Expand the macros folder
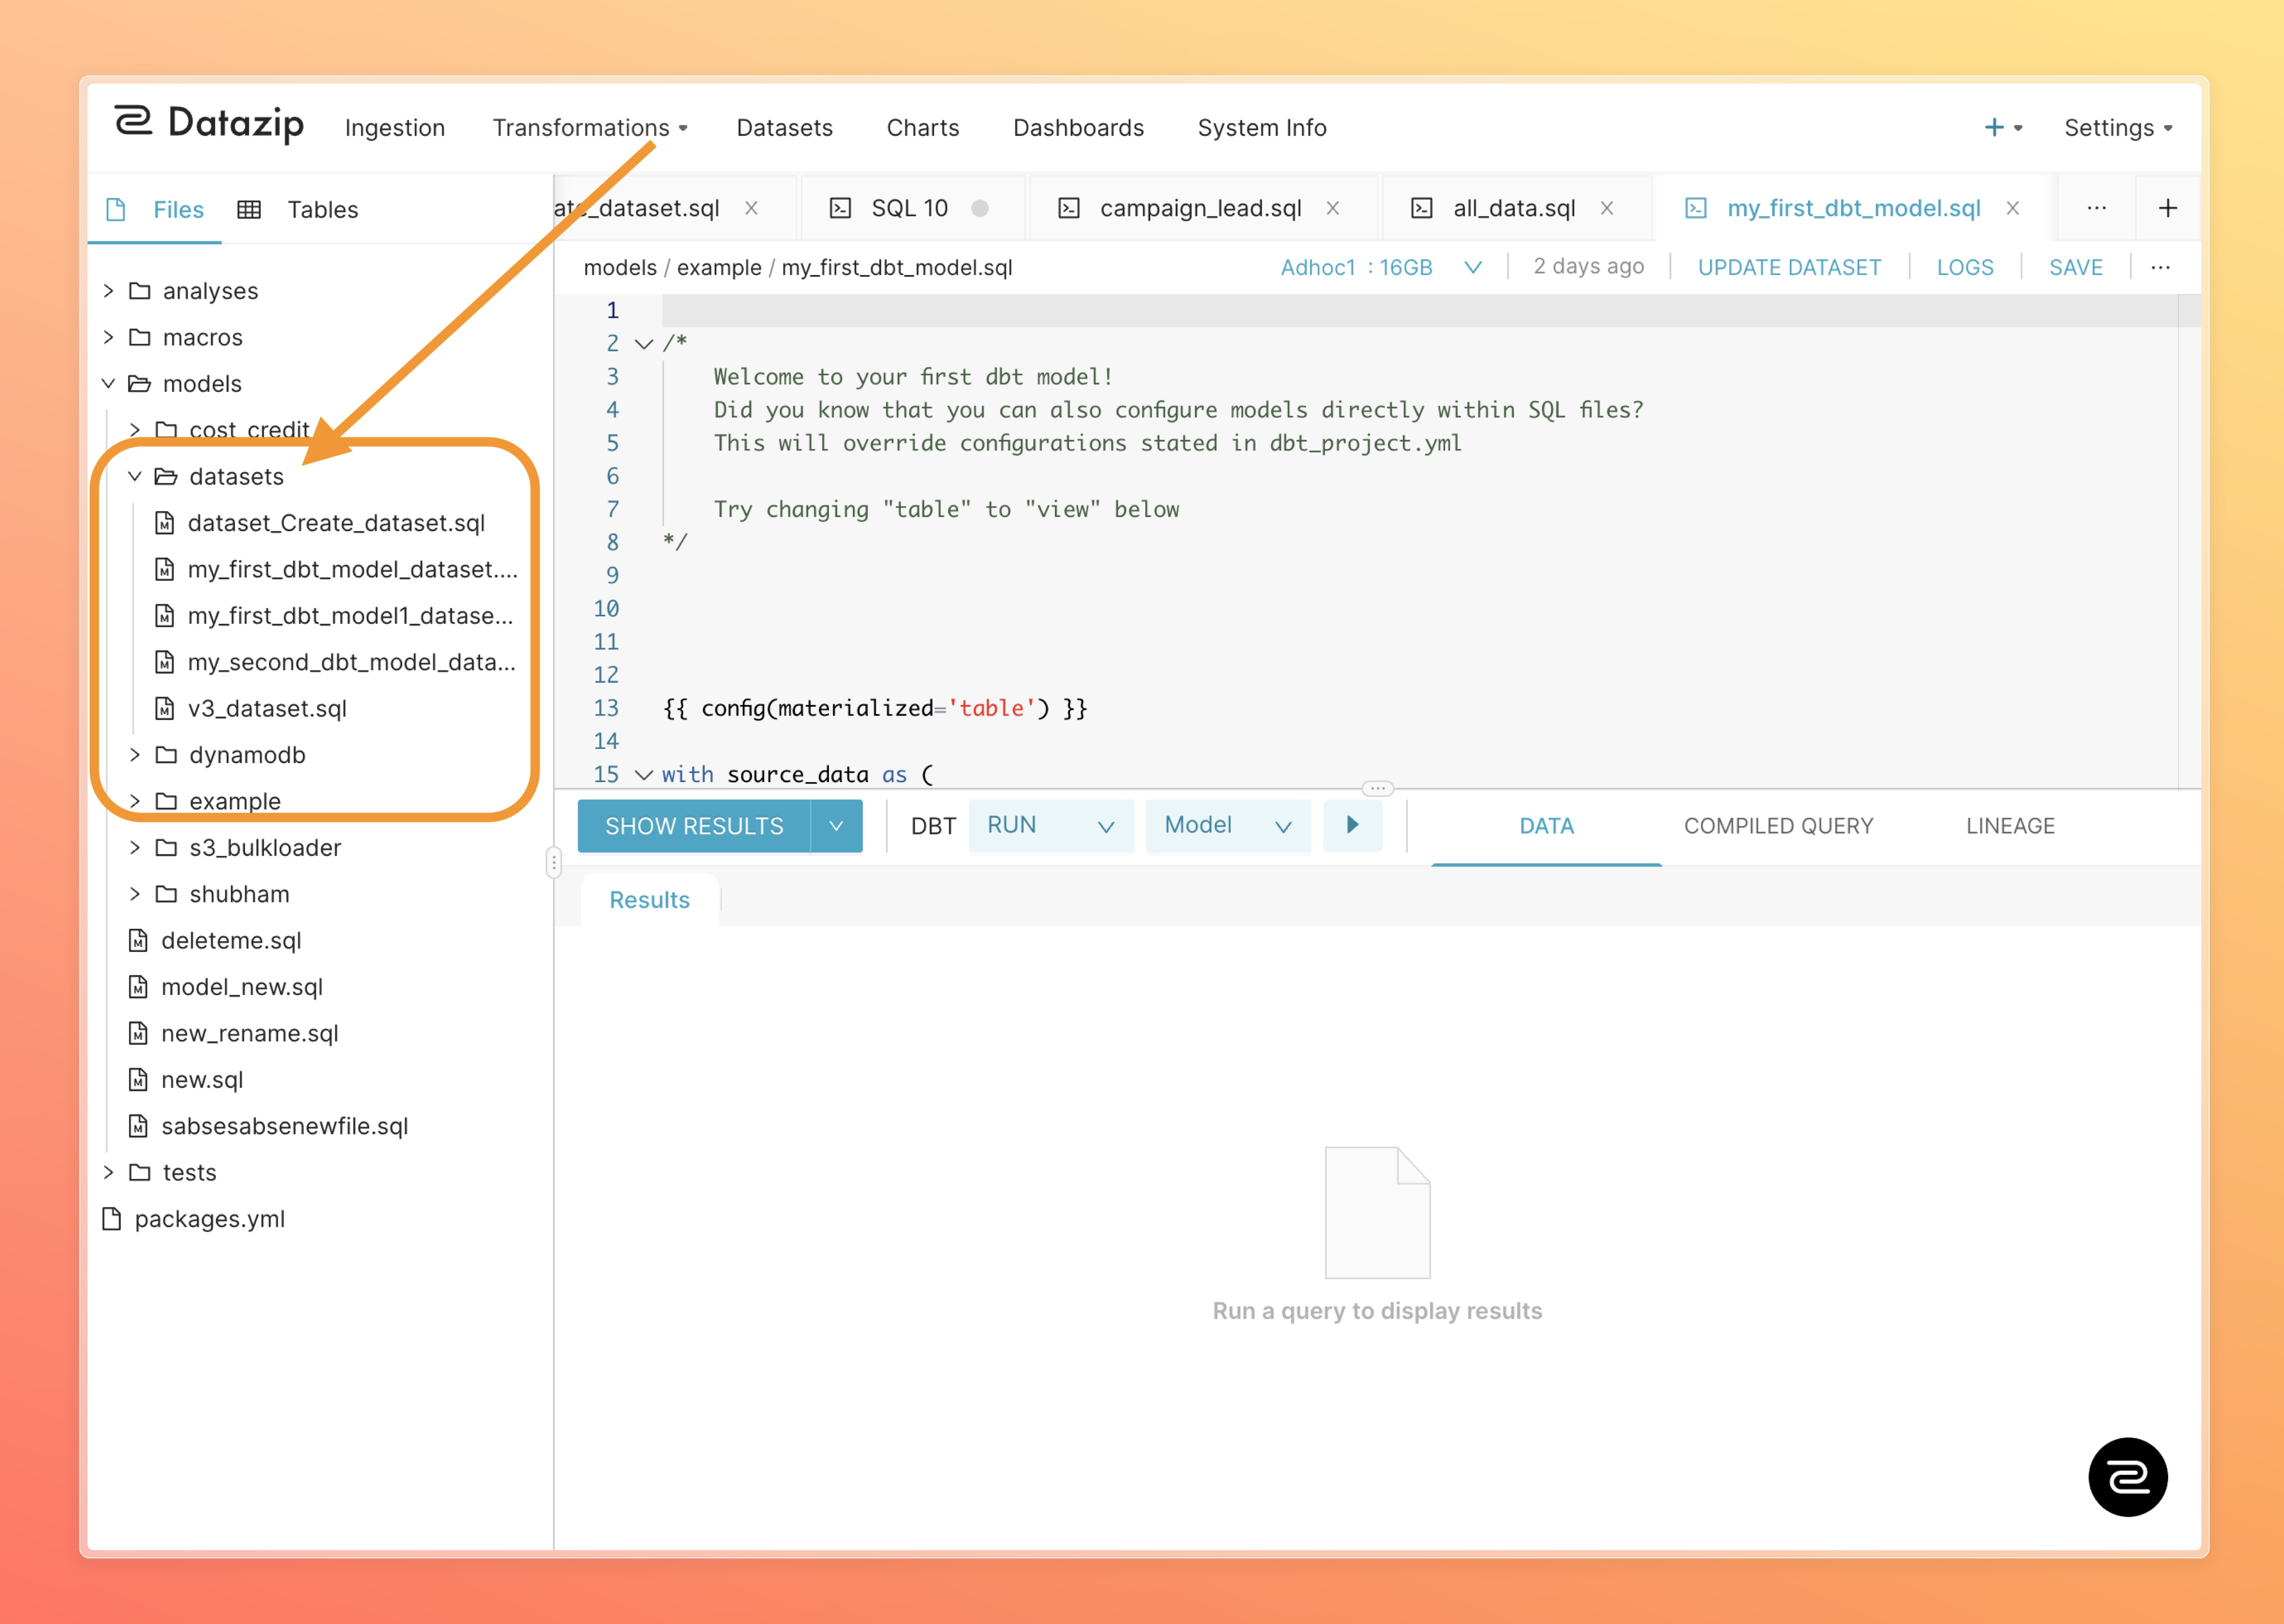 (x=108, y=337)
